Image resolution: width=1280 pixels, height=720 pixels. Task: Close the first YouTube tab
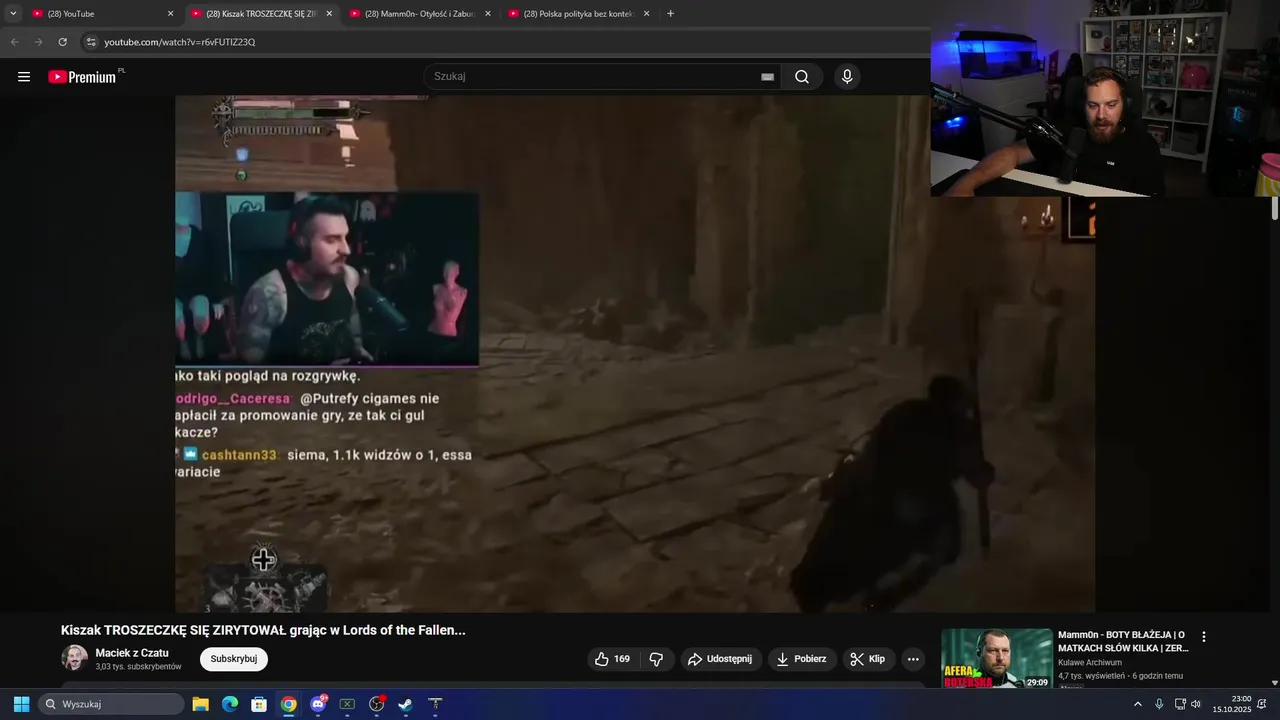tap(170, 14)
